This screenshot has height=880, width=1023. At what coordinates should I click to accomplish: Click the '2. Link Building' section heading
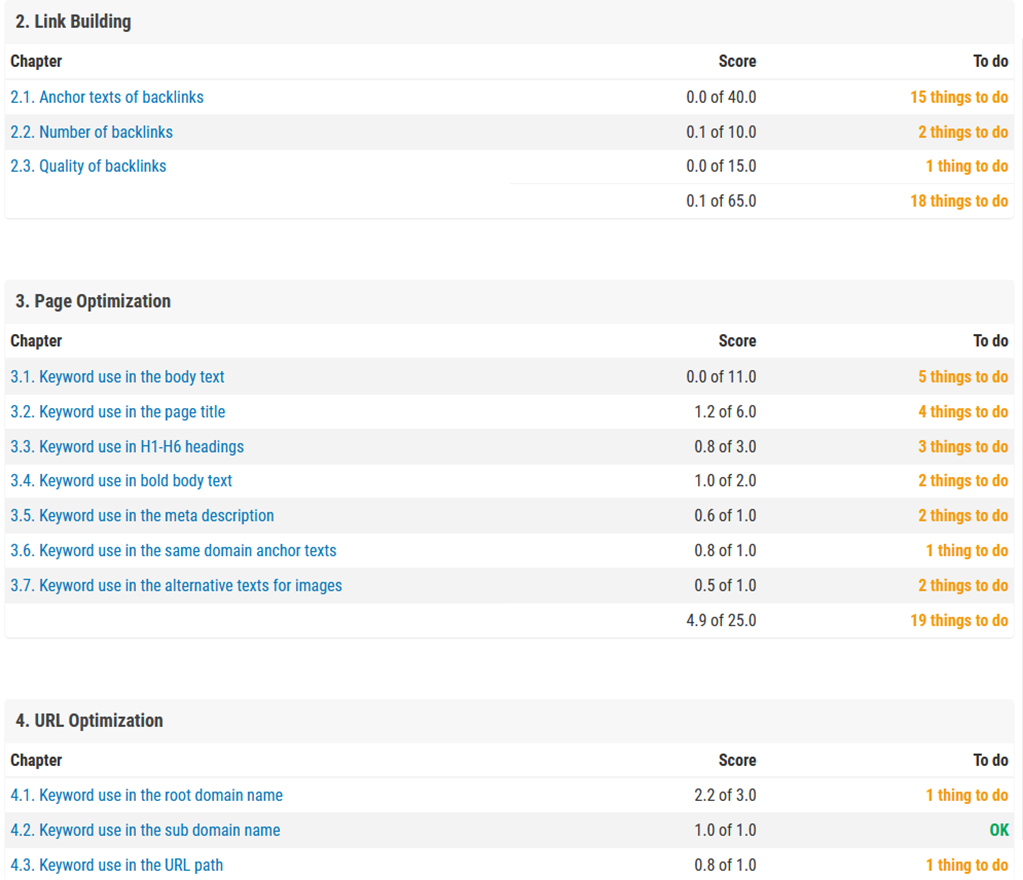73,22
